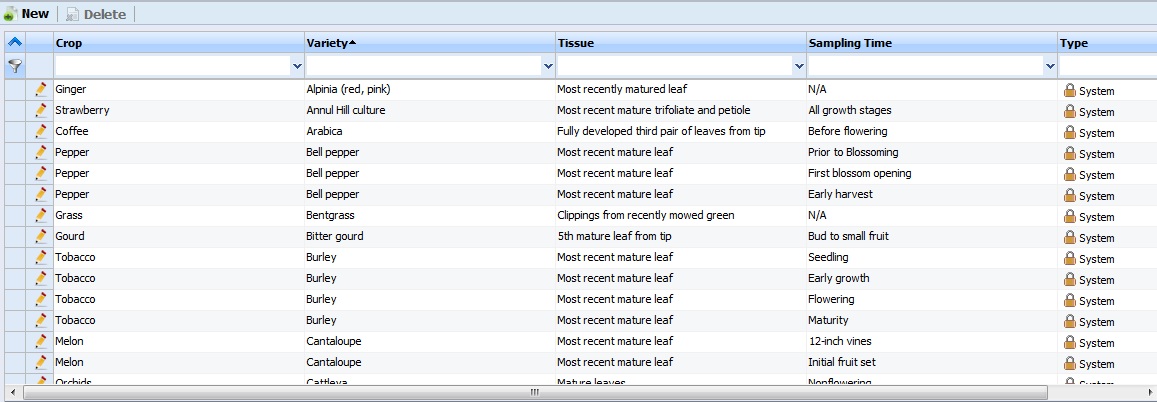
Task: Select the Ginger crop cell
Action: [179, 89]
